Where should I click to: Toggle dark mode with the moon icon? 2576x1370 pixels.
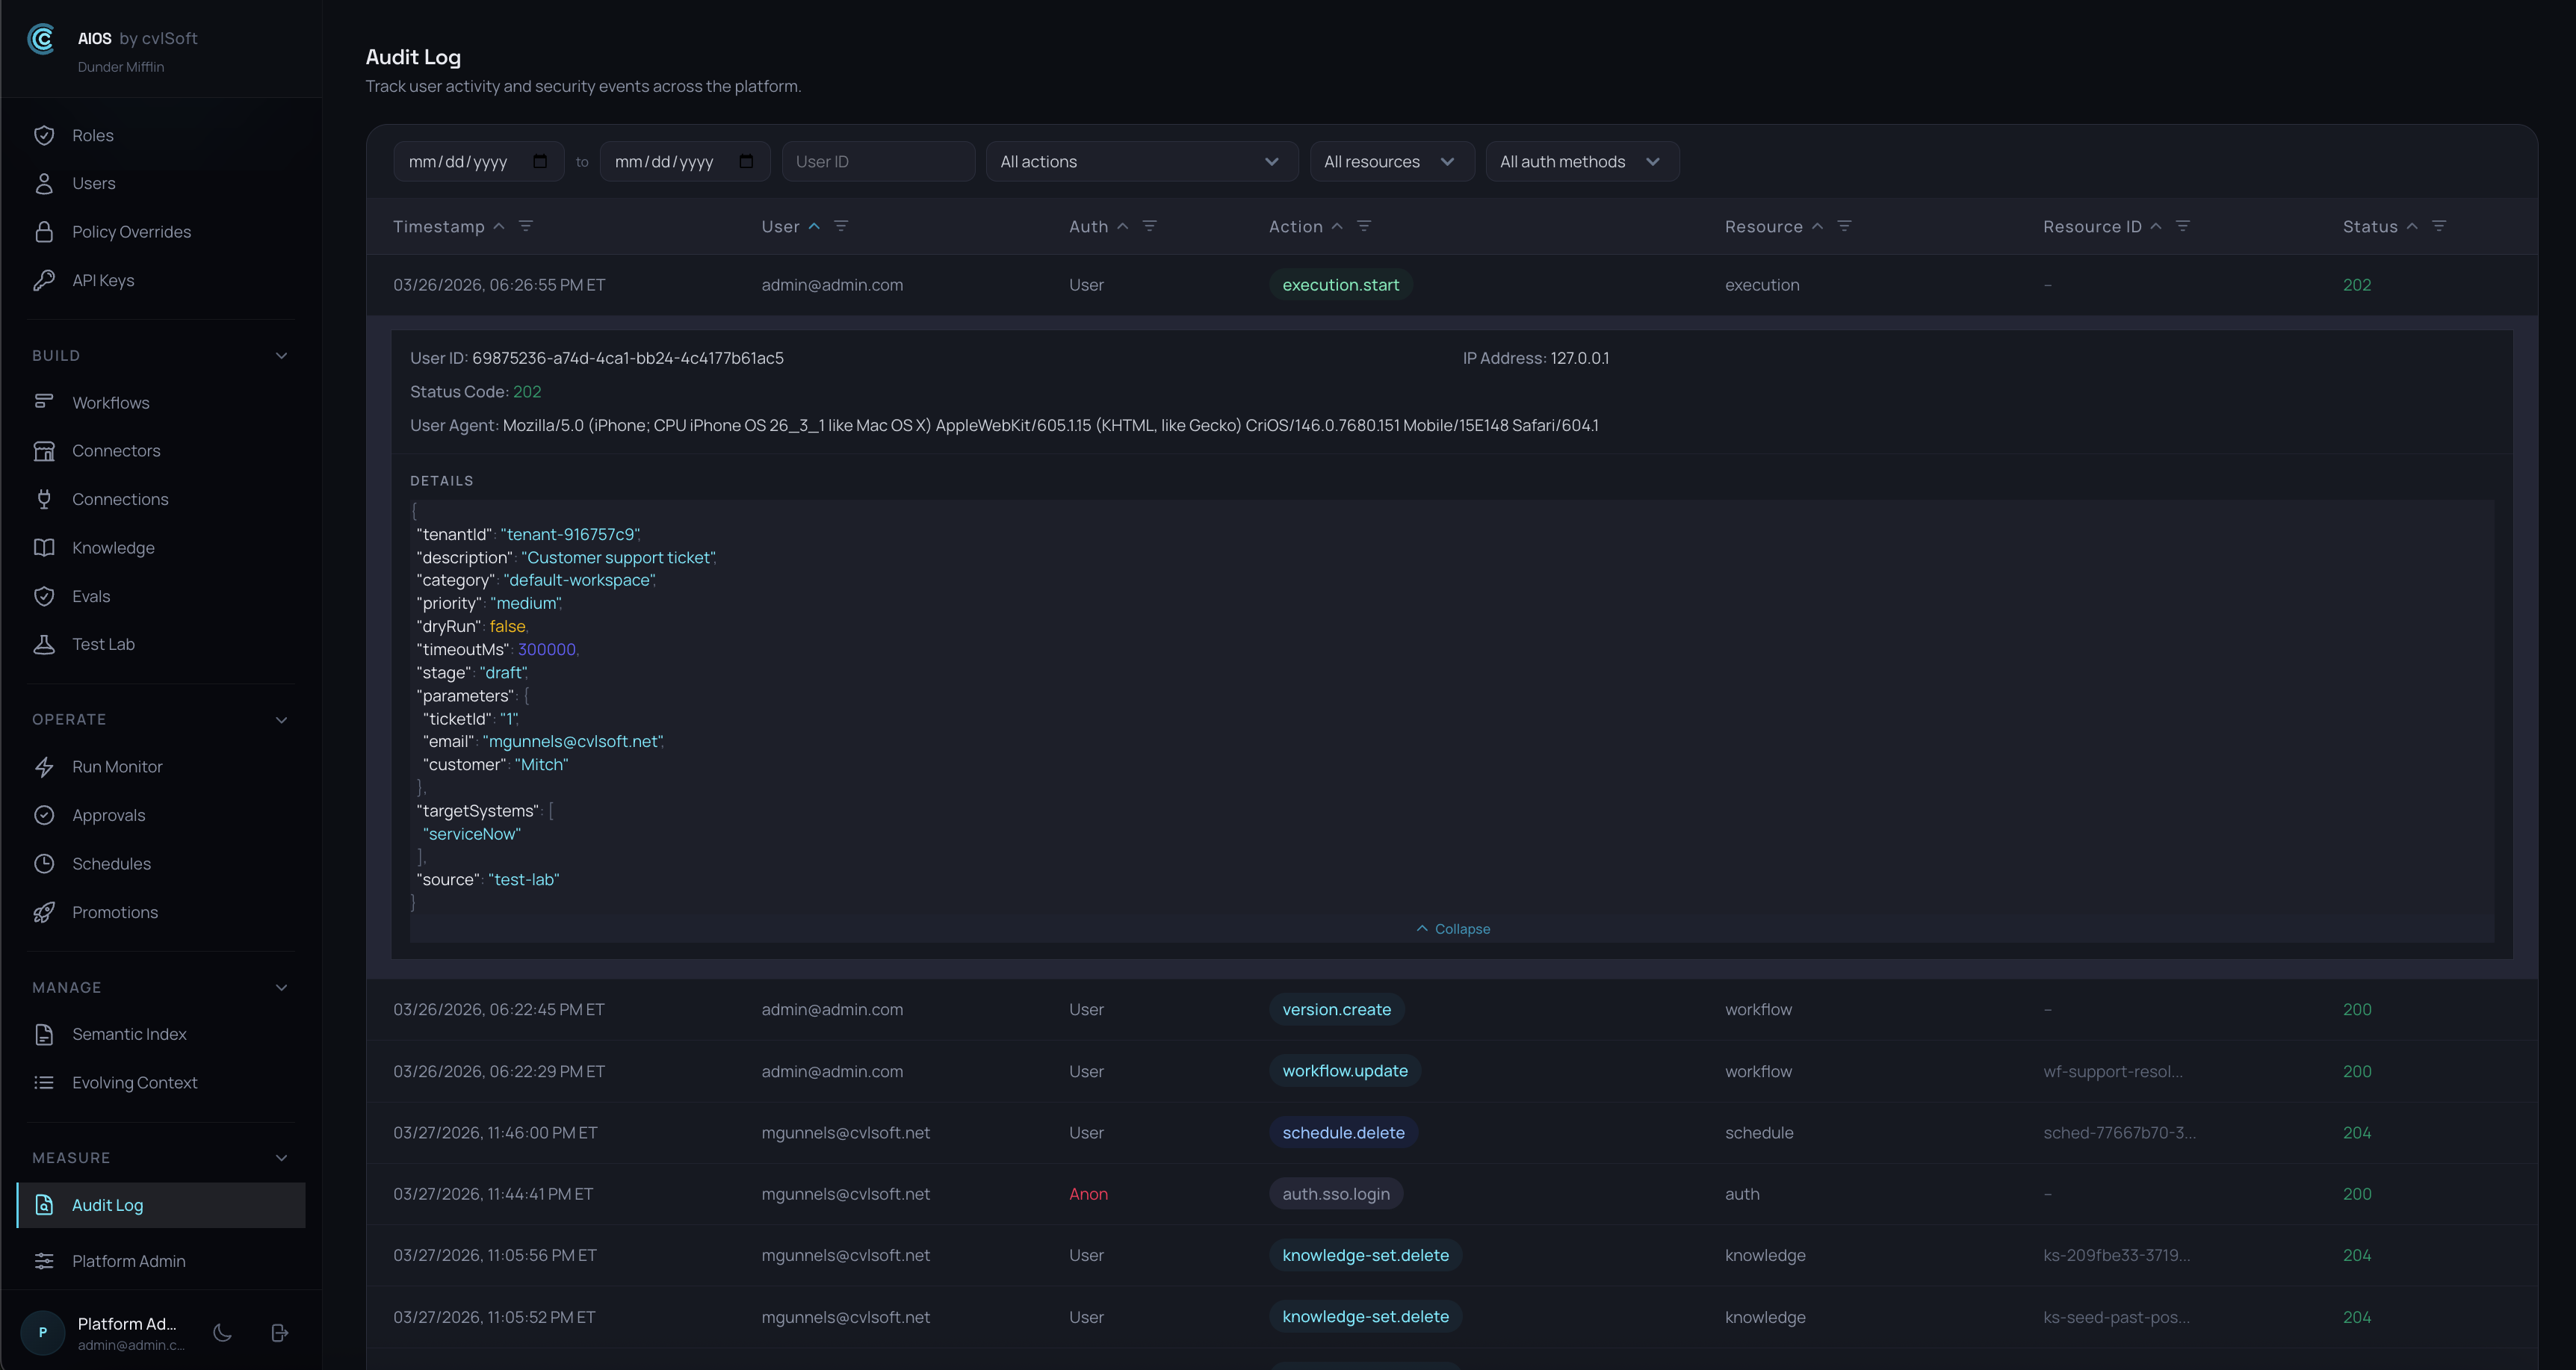coord(223,1332)
